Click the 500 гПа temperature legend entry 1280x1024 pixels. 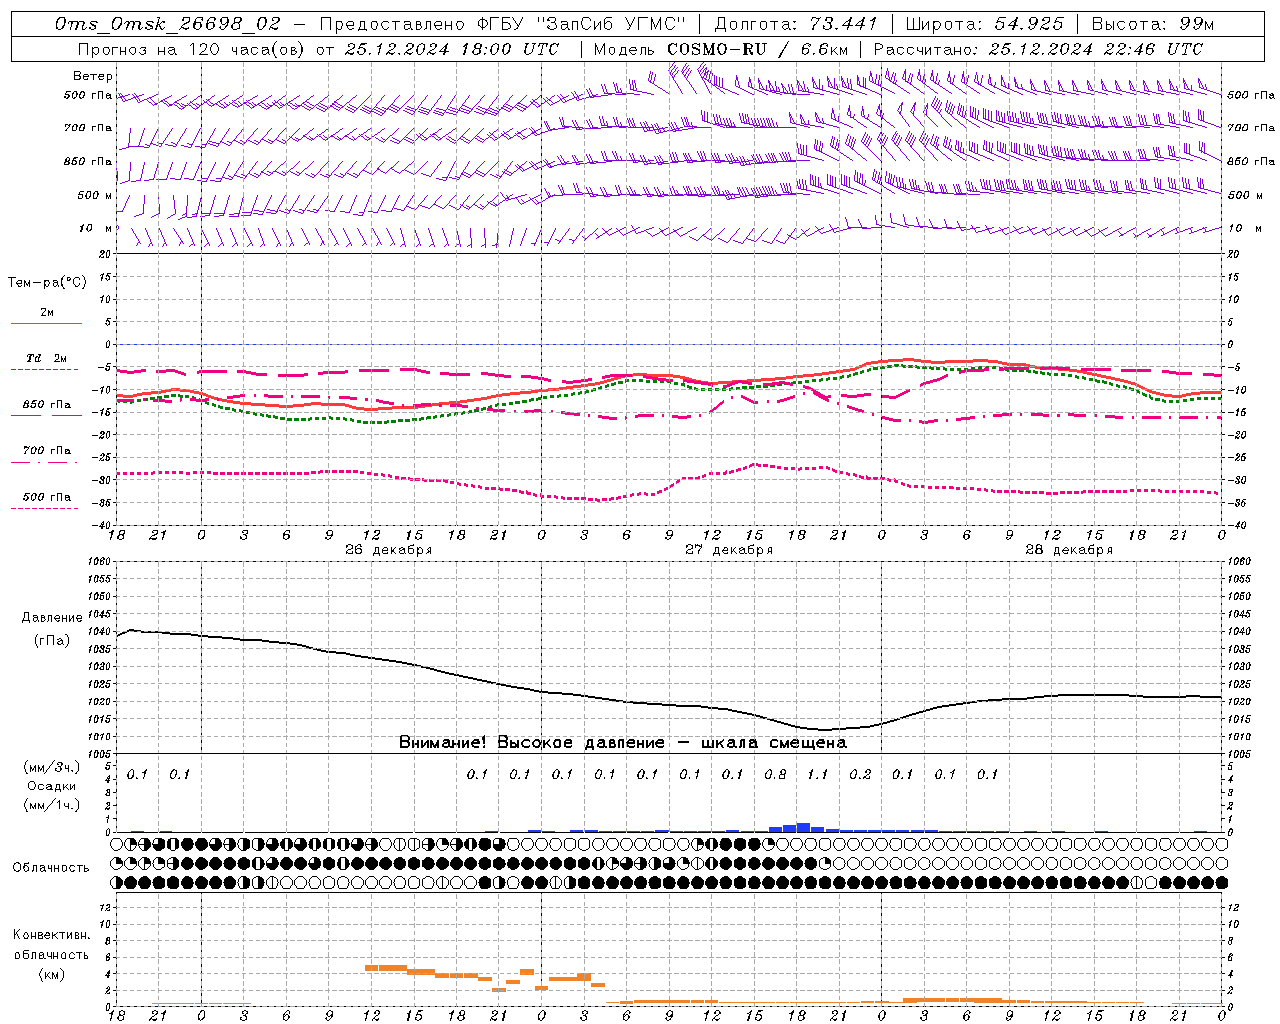(x=47, y=497)
